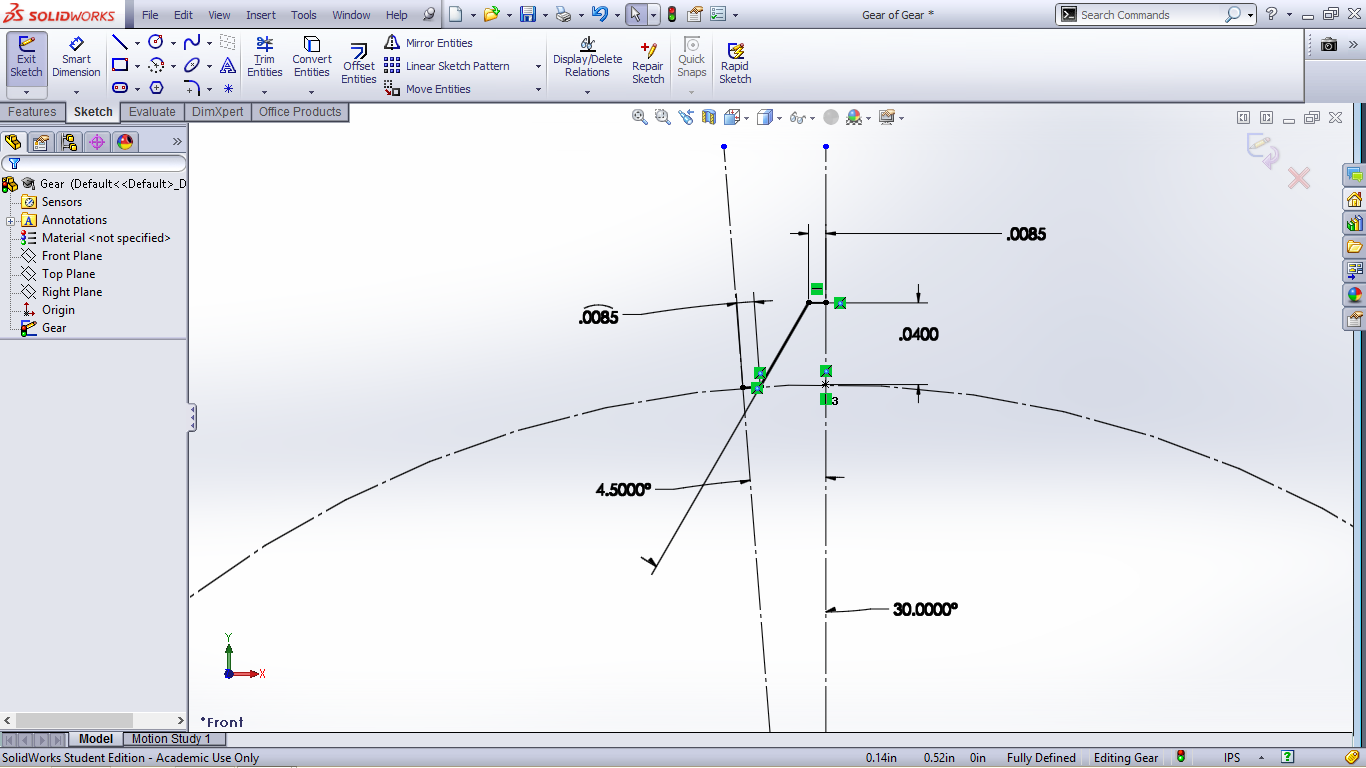
Task: Open the Repair Sketch tool
Action: click(x=647, y=64)
